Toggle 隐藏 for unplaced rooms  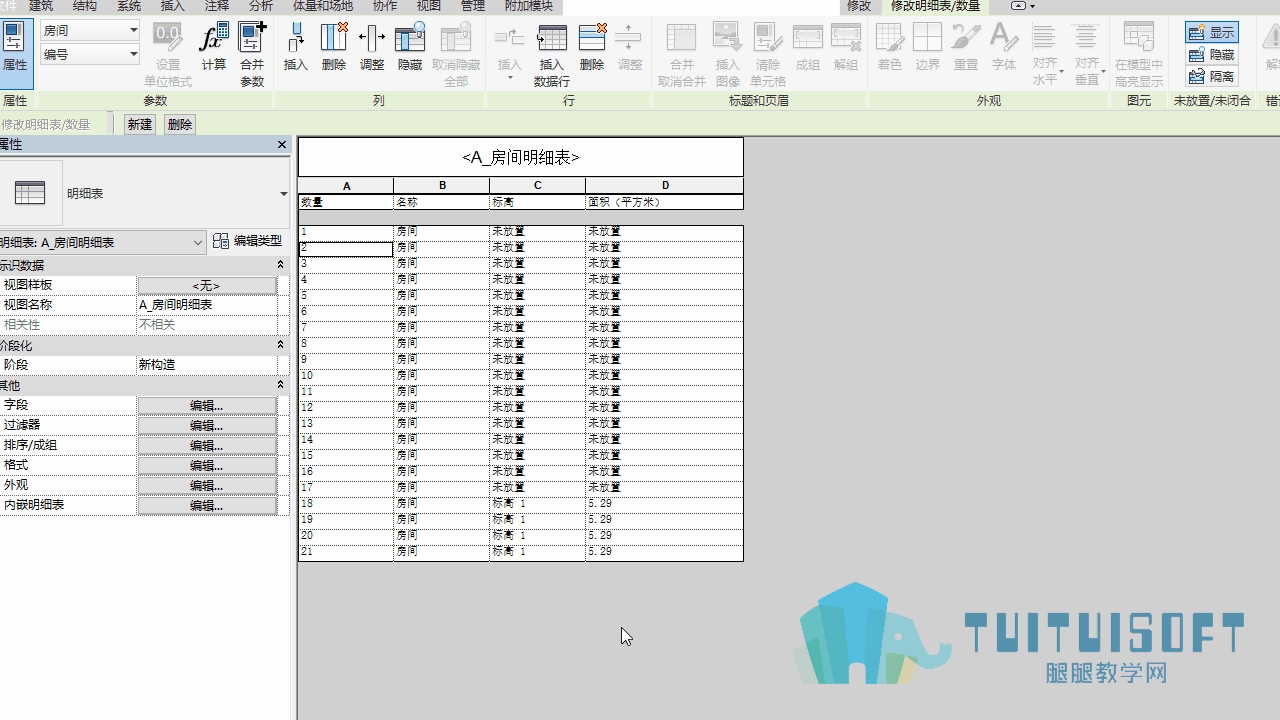coord(1212,55)
